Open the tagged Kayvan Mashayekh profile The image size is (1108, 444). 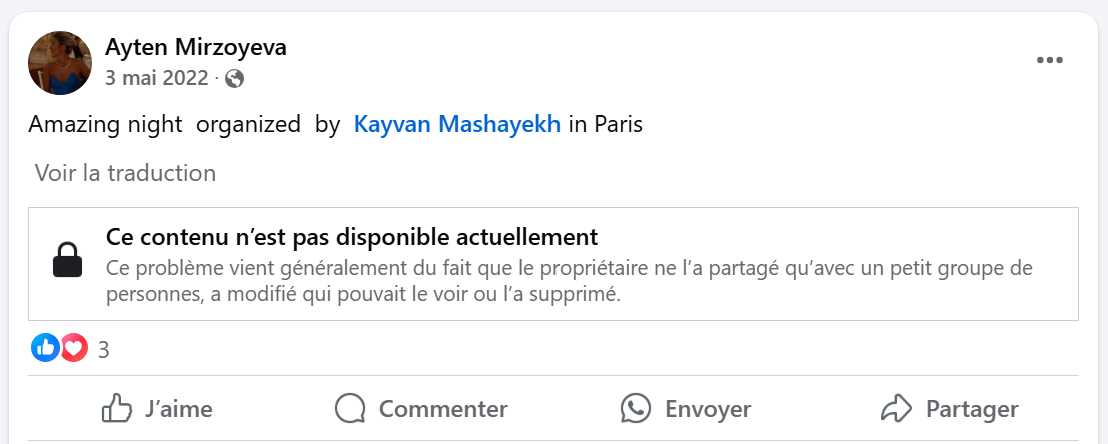[457, 124]
